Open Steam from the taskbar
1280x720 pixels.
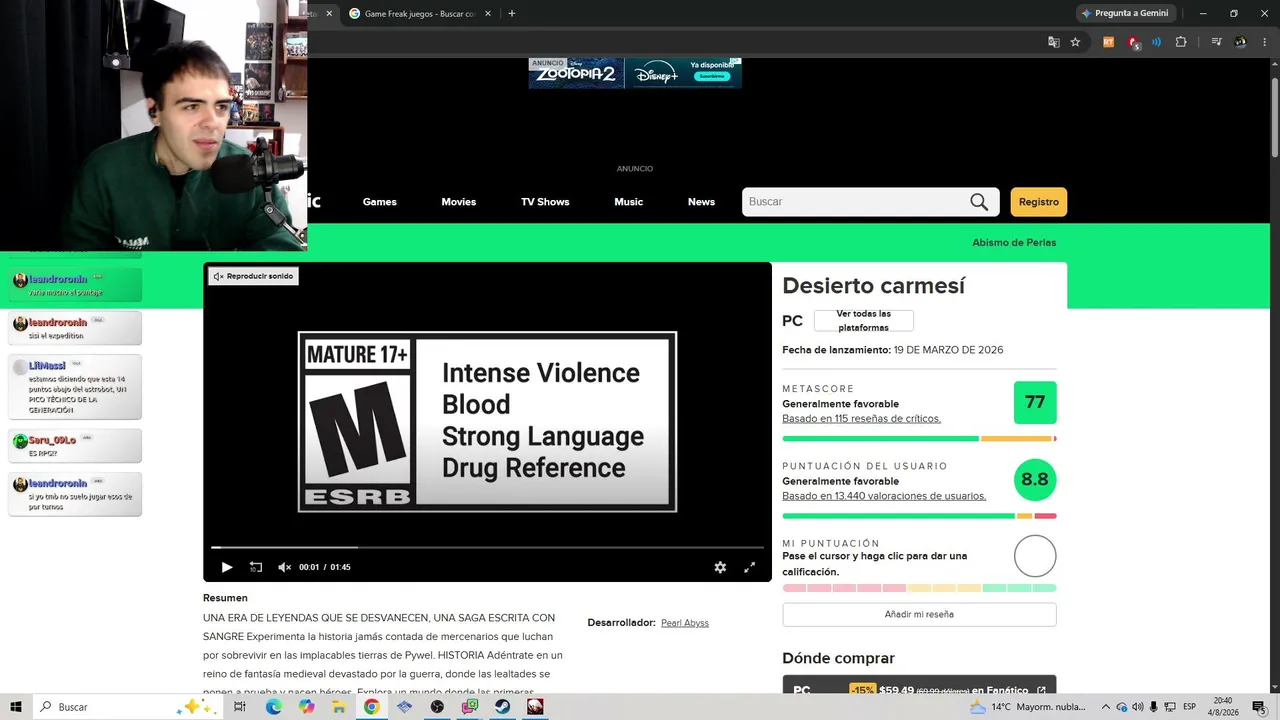503,707
